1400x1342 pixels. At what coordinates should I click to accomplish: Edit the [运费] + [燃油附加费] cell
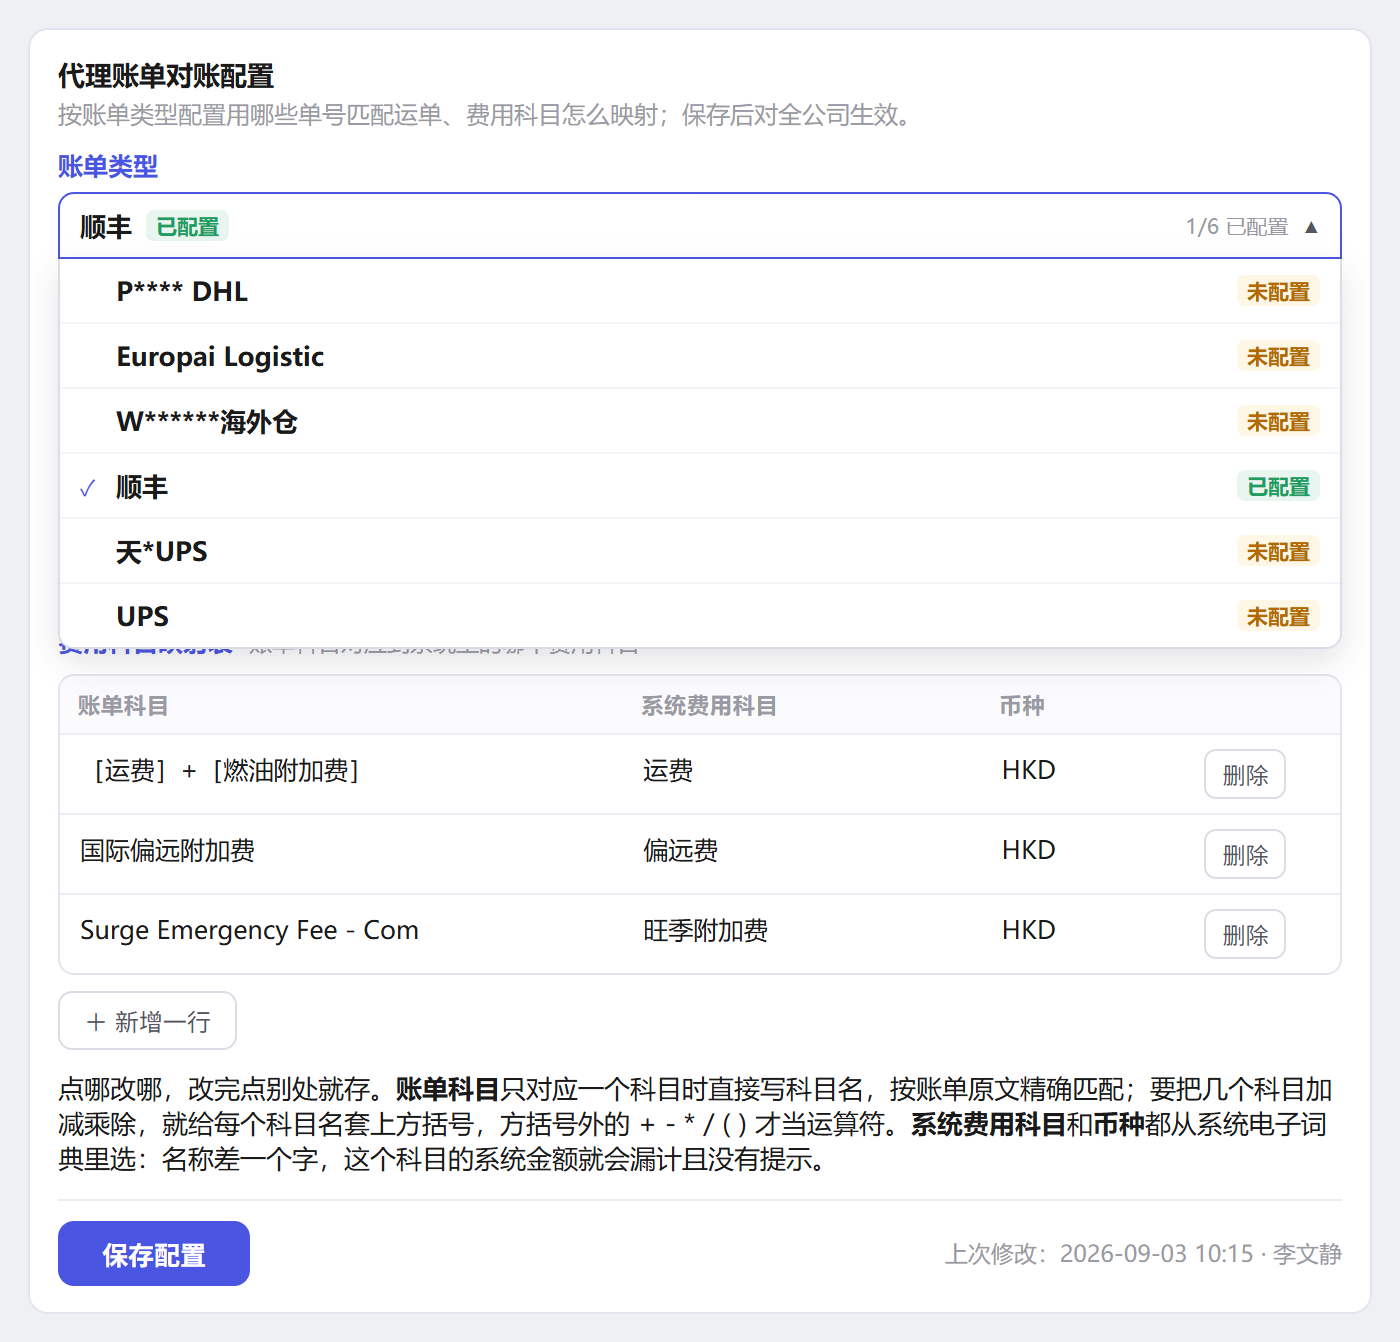coord(226,771)
